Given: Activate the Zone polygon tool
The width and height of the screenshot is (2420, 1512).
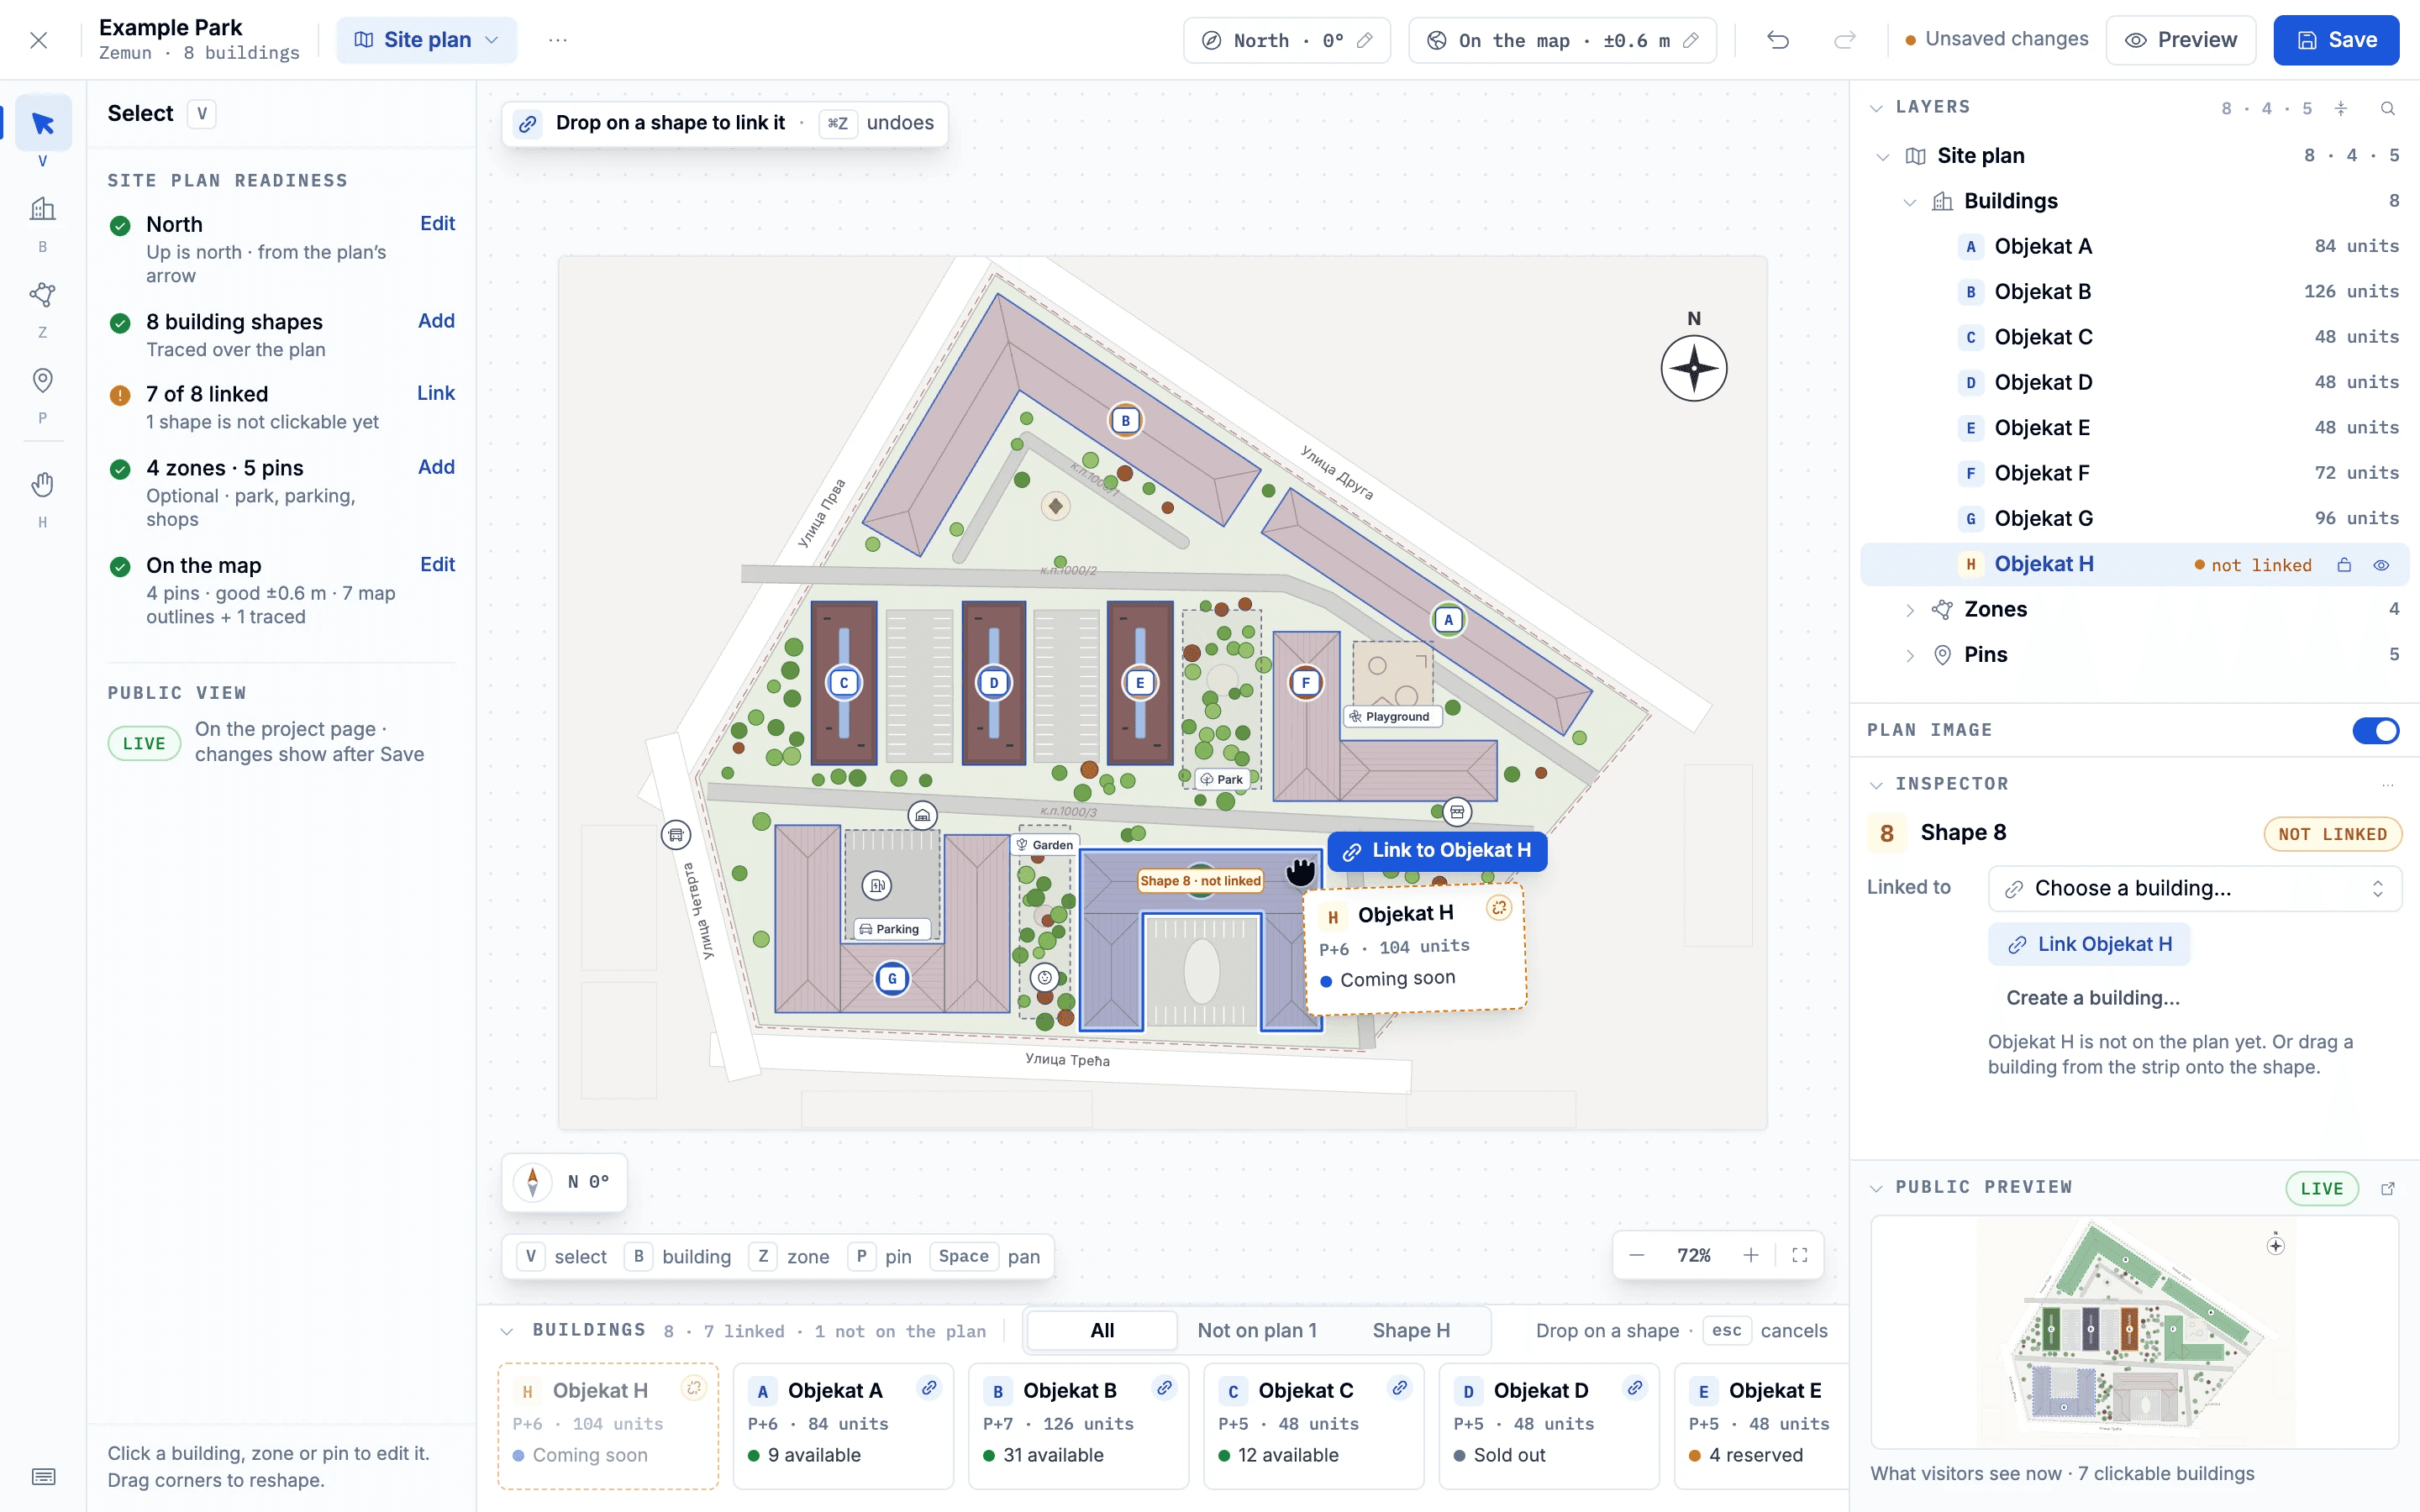Looking at the screenshot, I should [x=43, y=295].
